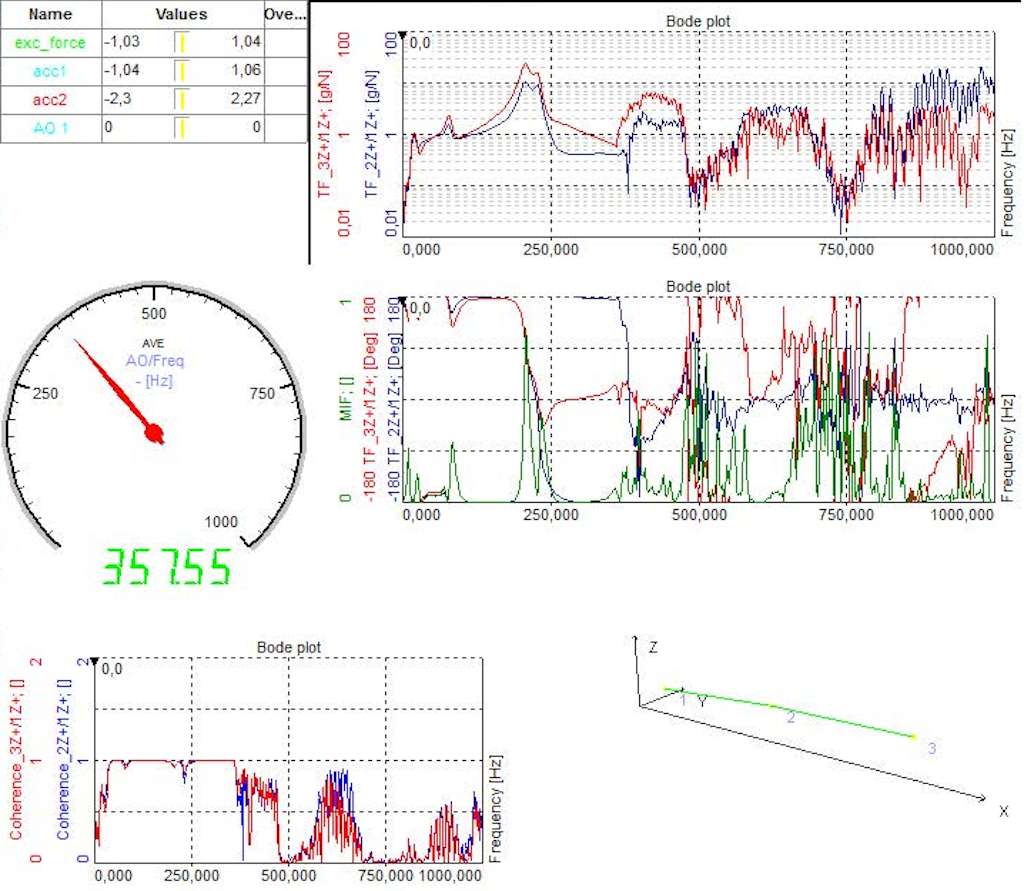Click the blue TF_2Z+/1Z+ [g/N] axis label

(372, 133)
